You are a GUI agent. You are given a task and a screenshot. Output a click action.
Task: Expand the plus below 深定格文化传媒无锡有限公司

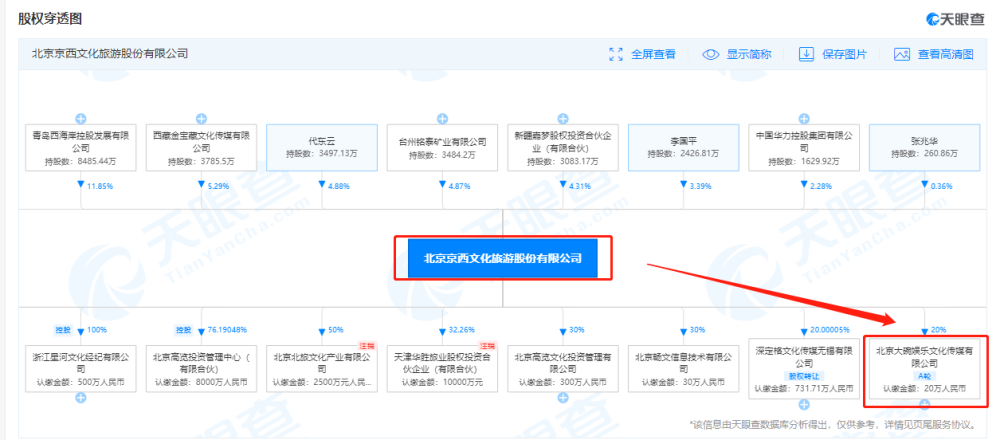(804, 404)
